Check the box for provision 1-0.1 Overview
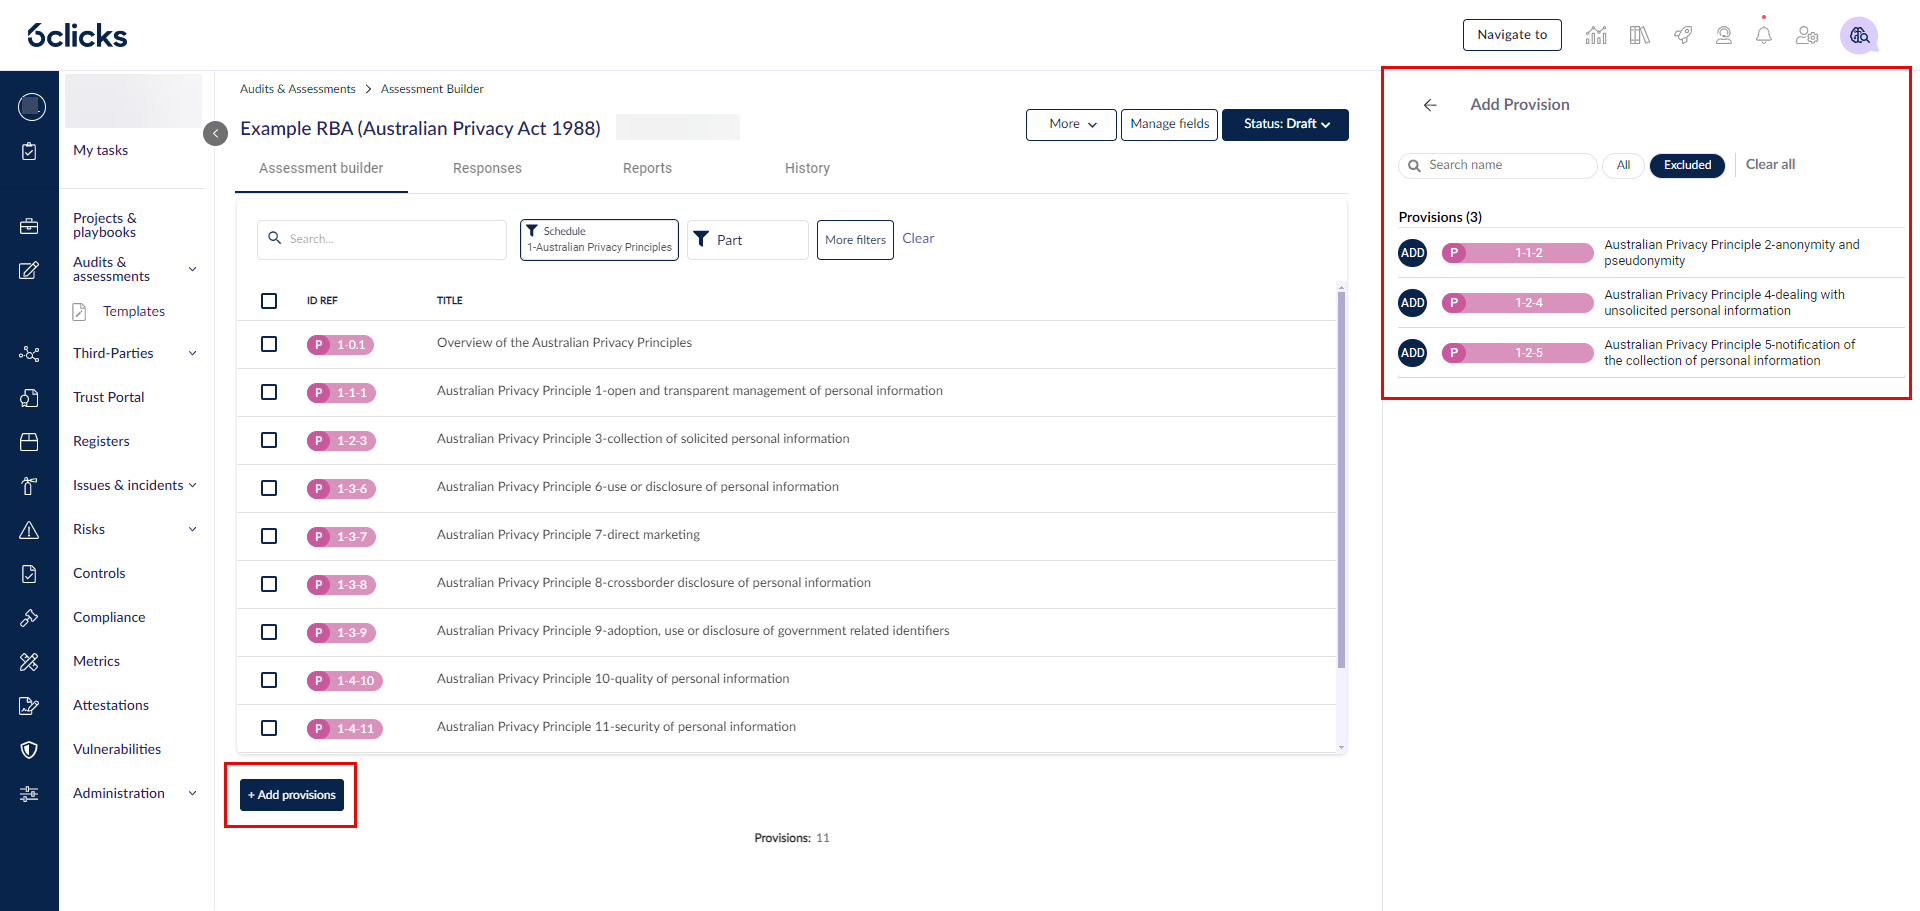 pyautogui.click(x=269, y=344)
